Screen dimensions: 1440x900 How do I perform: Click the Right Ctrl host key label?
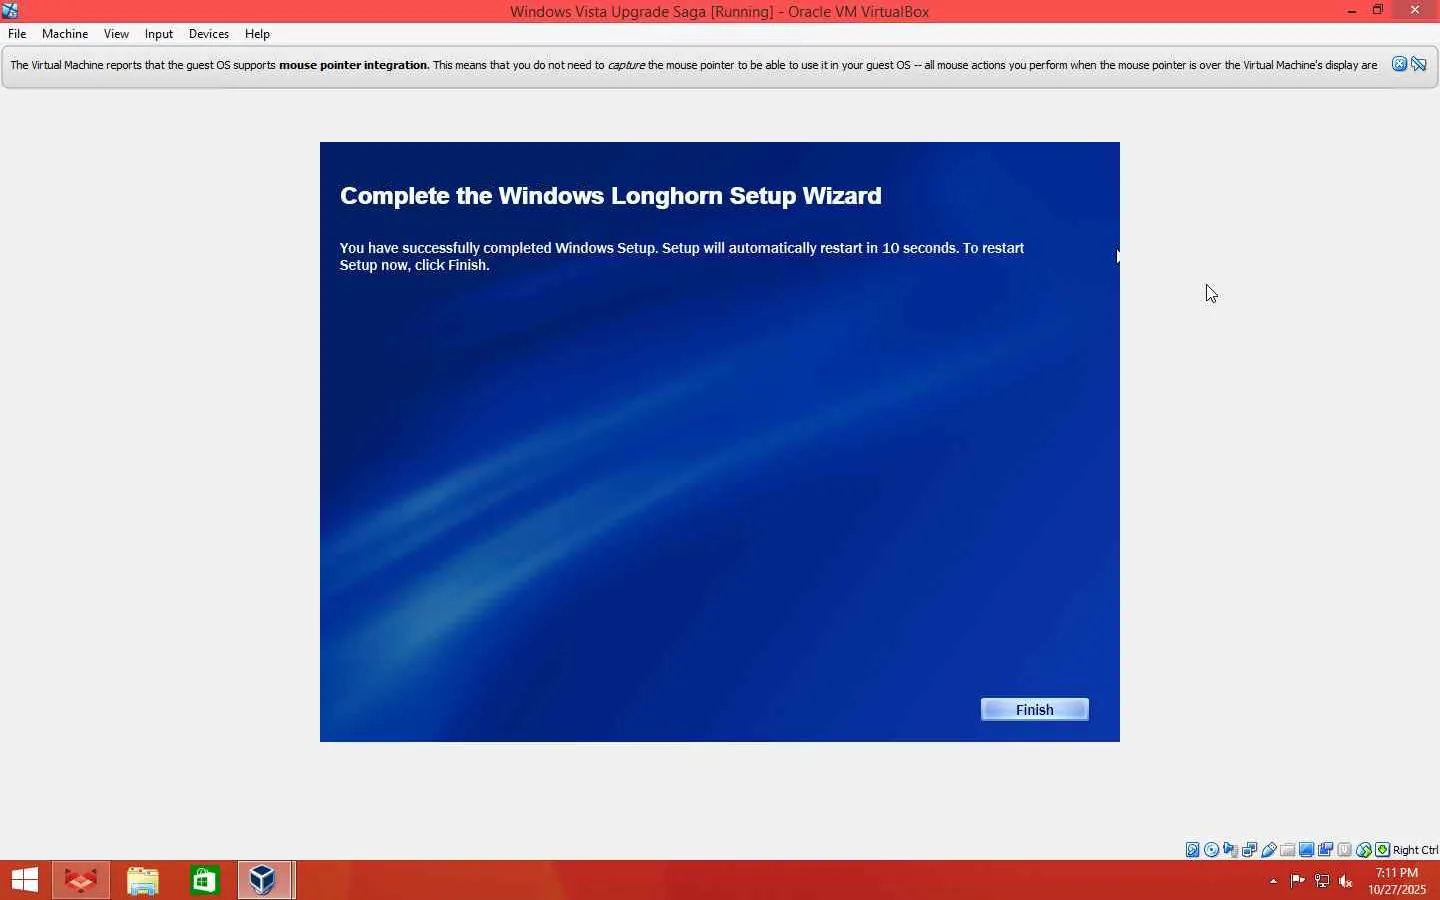click(x=1415, y=850)
